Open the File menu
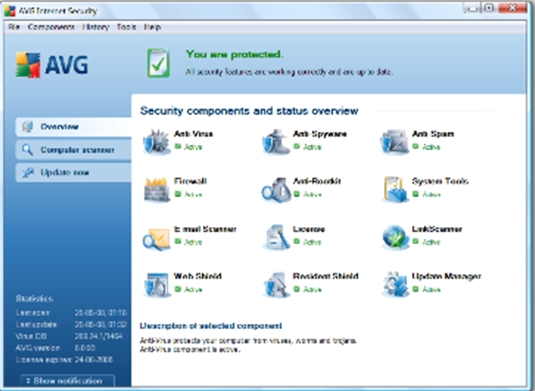The image size is (535, 391). click(x=14, y=27)
